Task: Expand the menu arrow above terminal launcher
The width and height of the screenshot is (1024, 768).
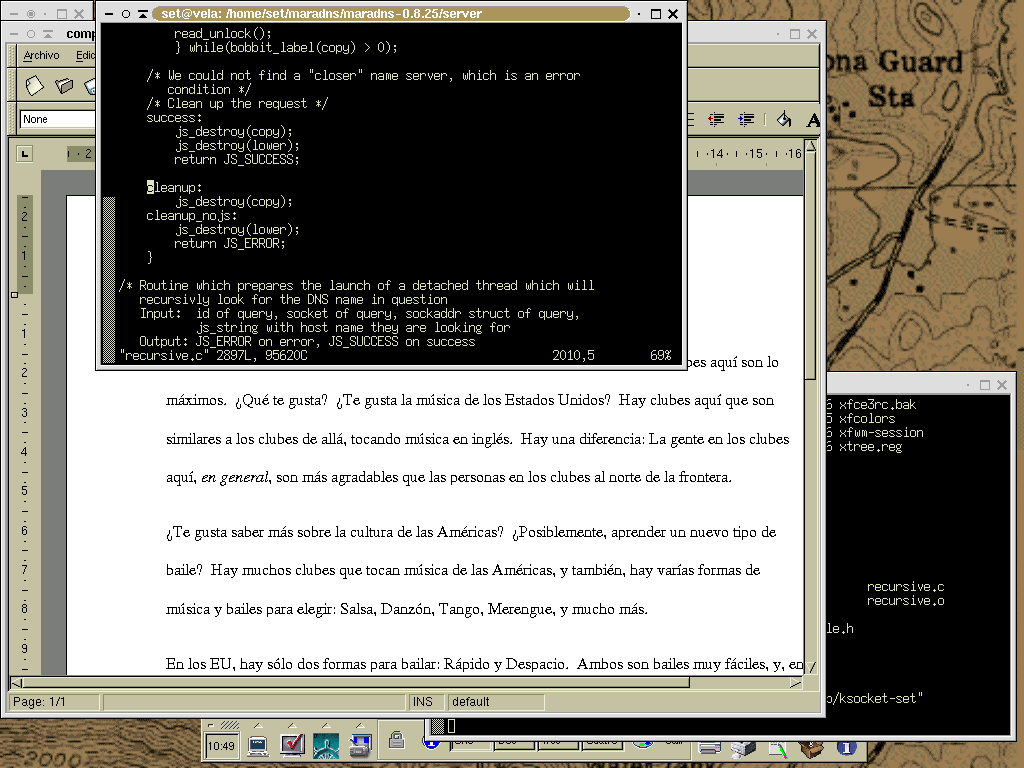Action: (x=258, y=725)
